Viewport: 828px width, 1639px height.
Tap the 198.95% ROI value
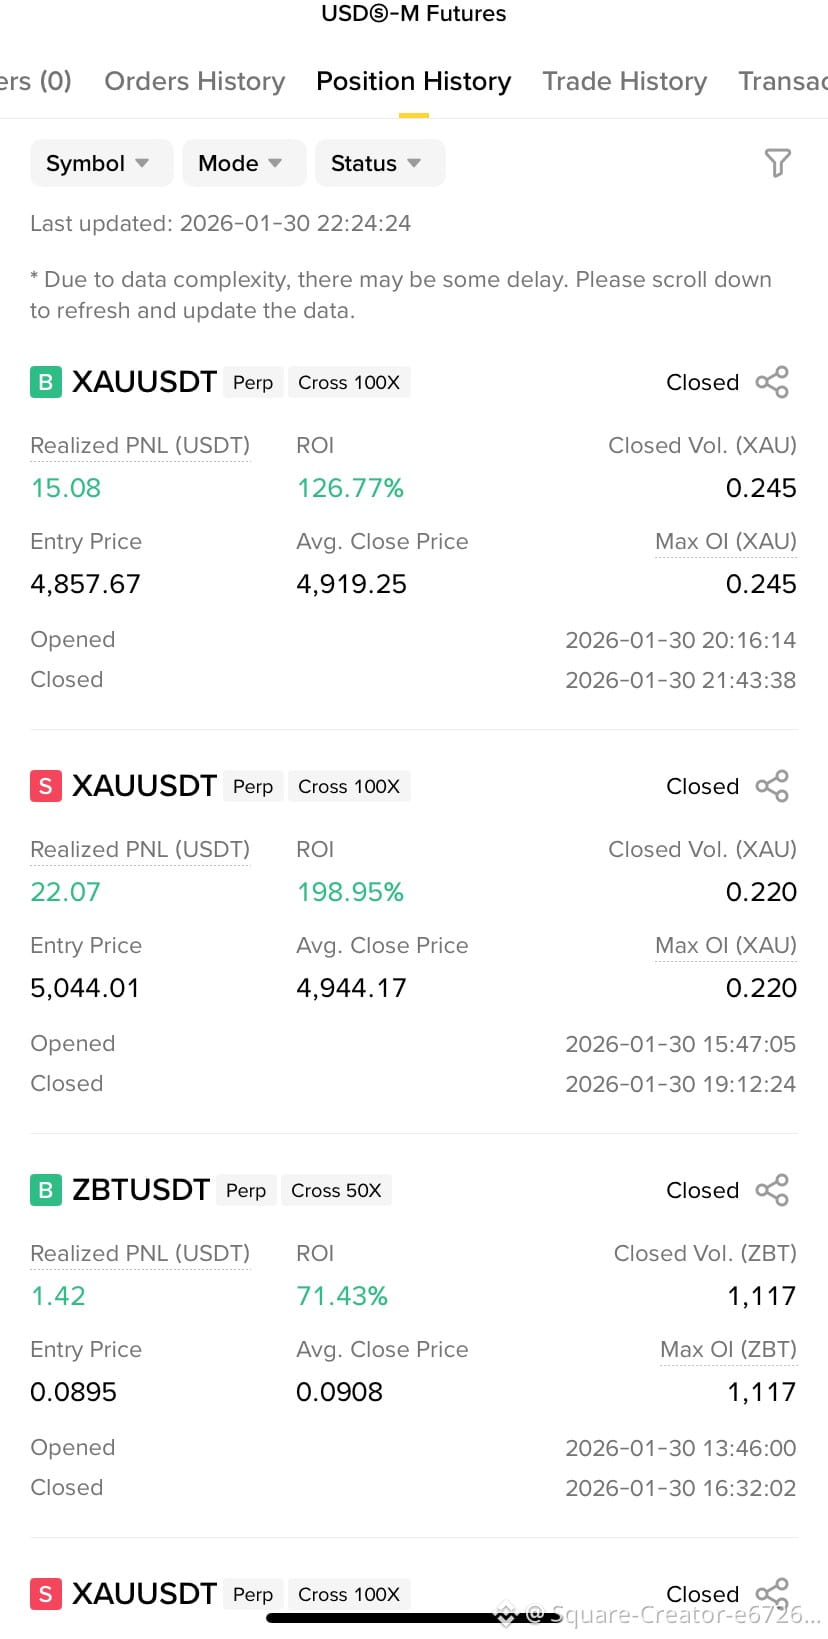[x=350, y=892]
